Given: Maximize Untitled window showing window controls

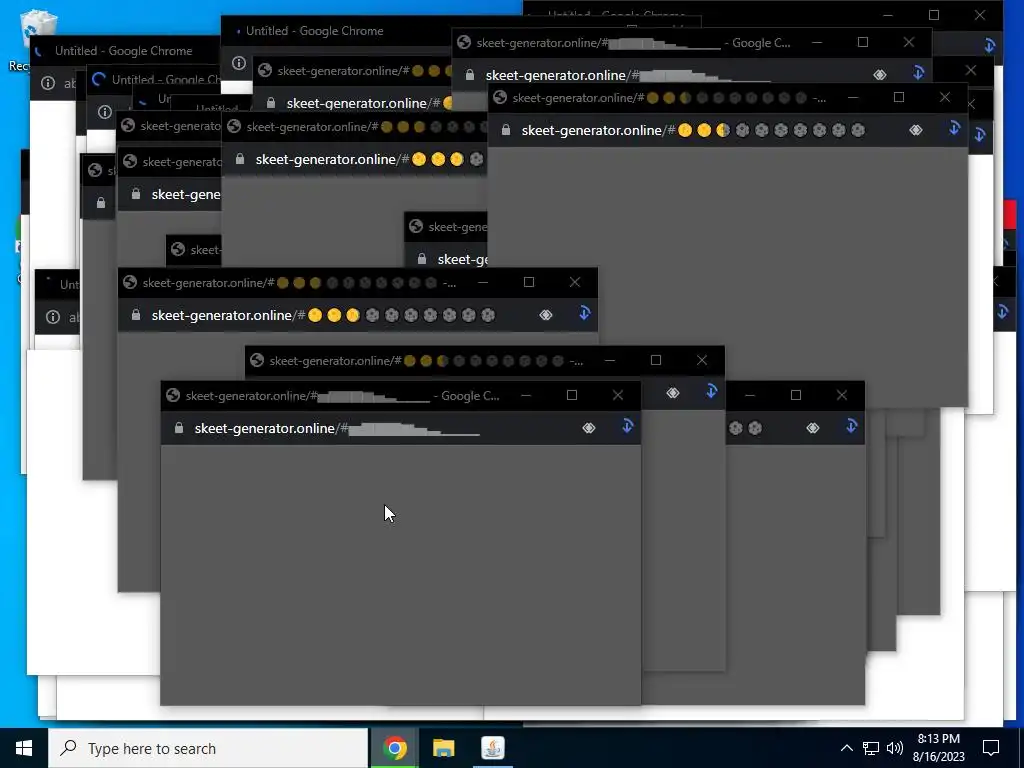Looking at the screenshot, I should pos(934,15).
